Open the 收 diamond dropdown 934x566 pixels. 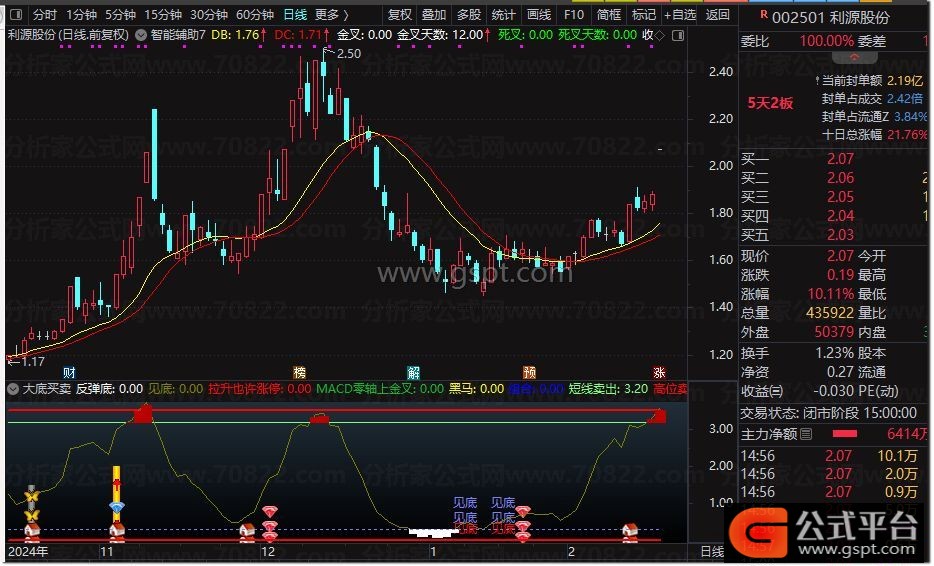[x=653, y=35]
